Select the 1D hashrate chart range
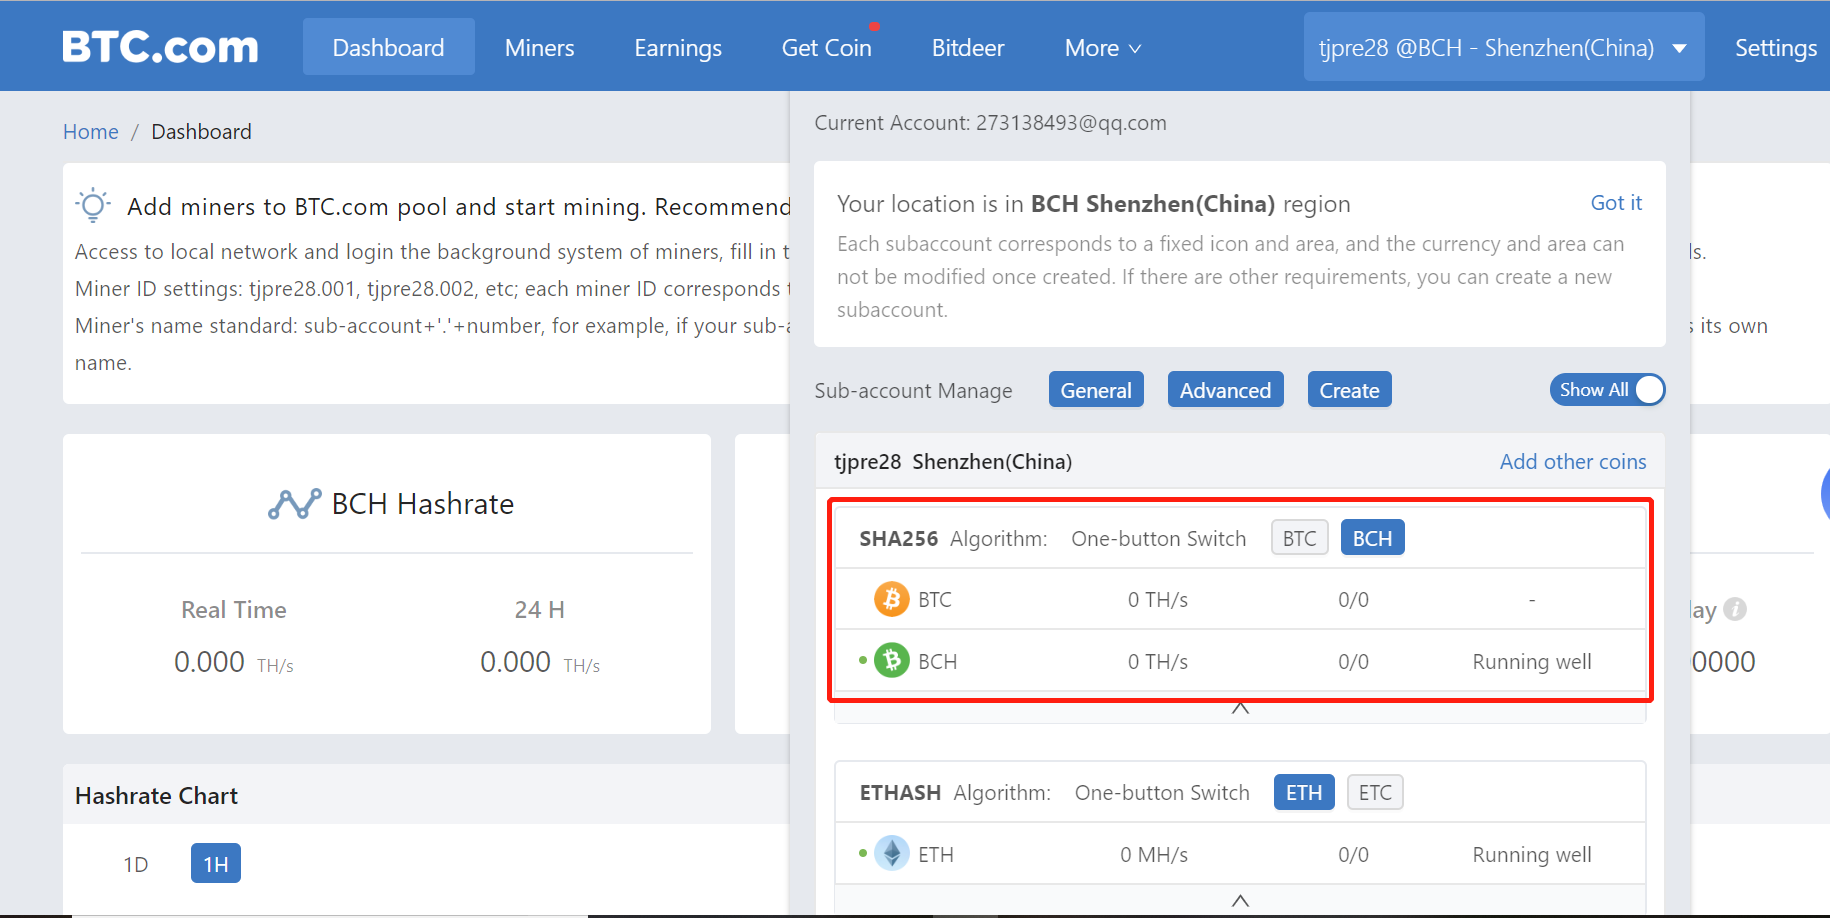 (136, 864)
